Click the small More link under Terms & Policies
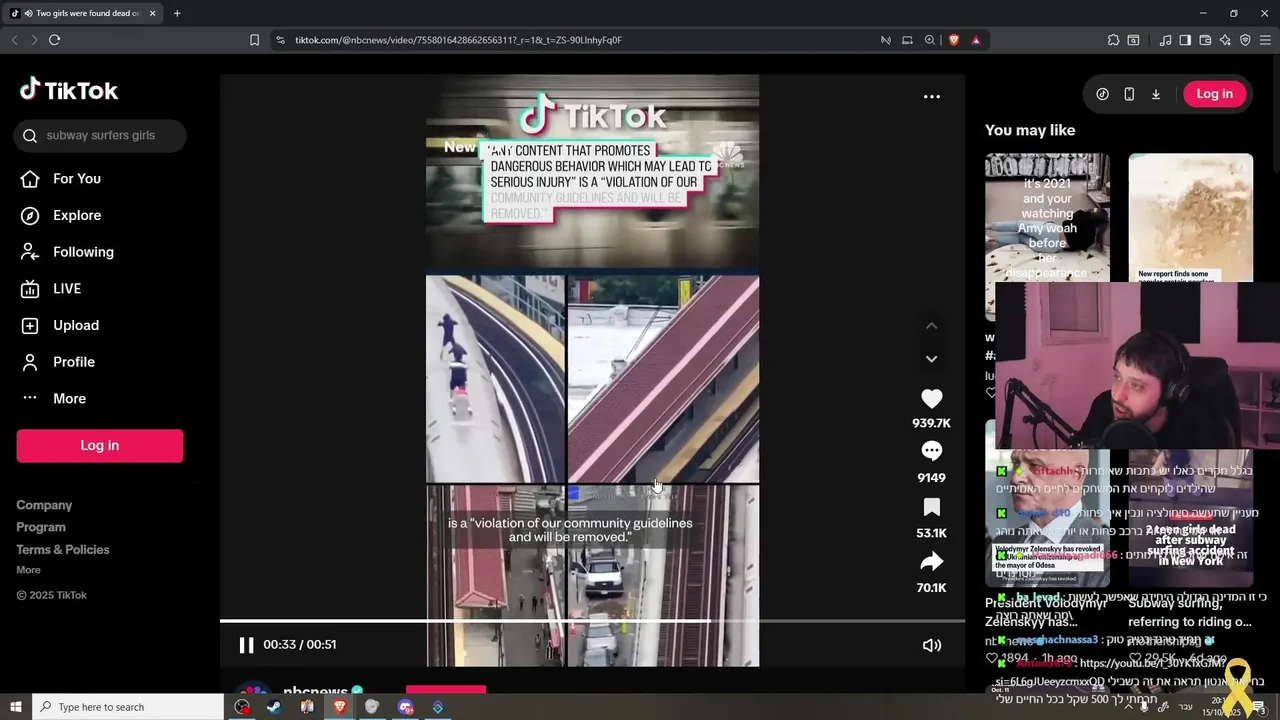Viewport: 1280px width, 720px height. click(x=28, y=570)
